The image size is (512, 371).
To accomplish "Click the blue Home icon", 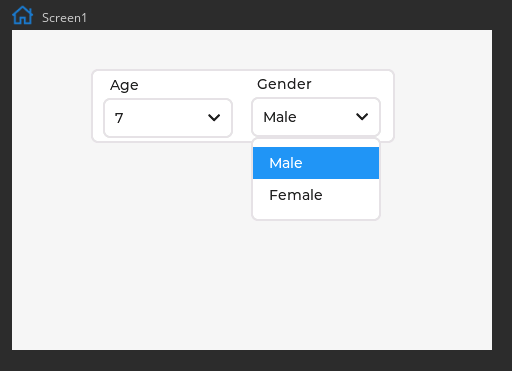I will click(x=22, y=15).
